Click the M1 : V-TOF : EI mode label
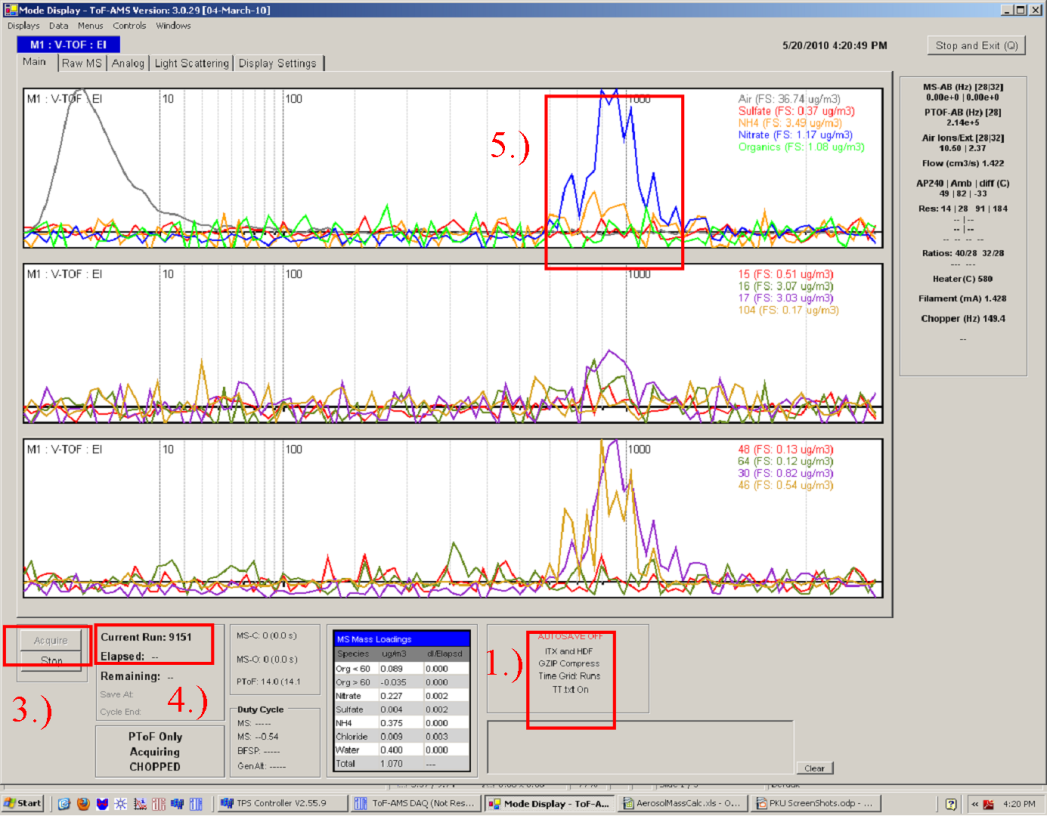Viewport: 1050px width, 816px height. tap(68, 45)
